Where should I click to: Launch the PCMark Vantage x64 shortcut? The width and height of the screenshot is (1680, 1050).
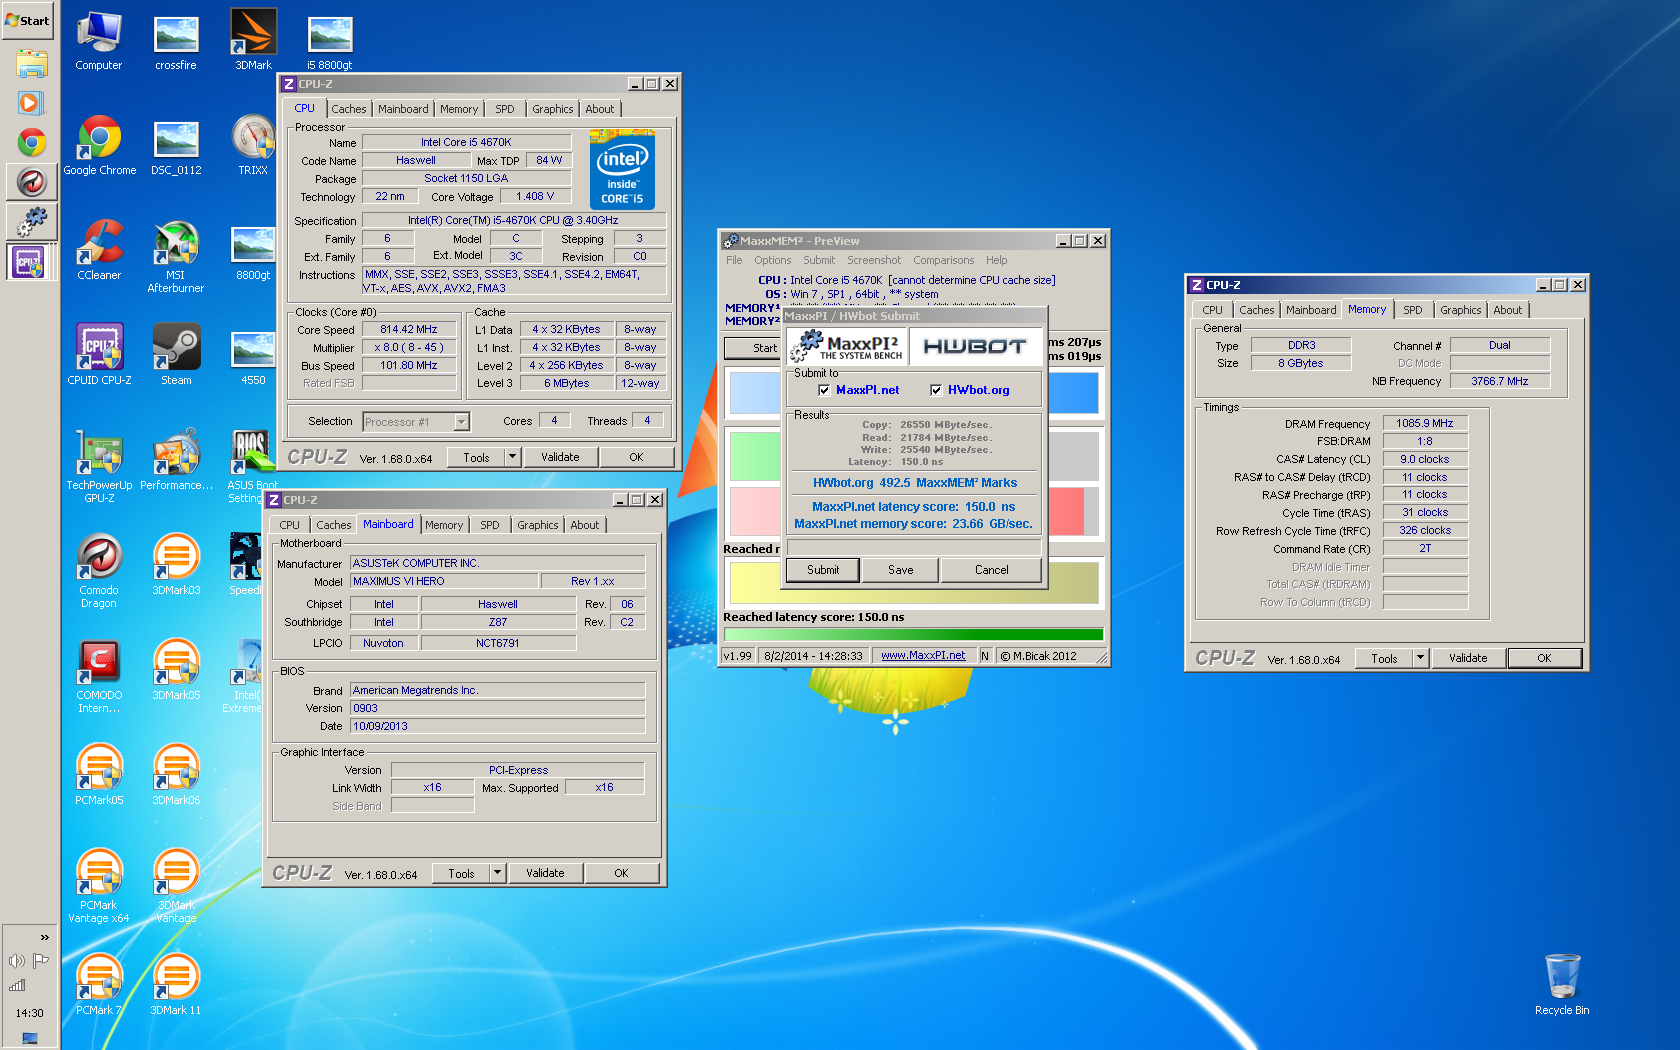pos(99,886)
